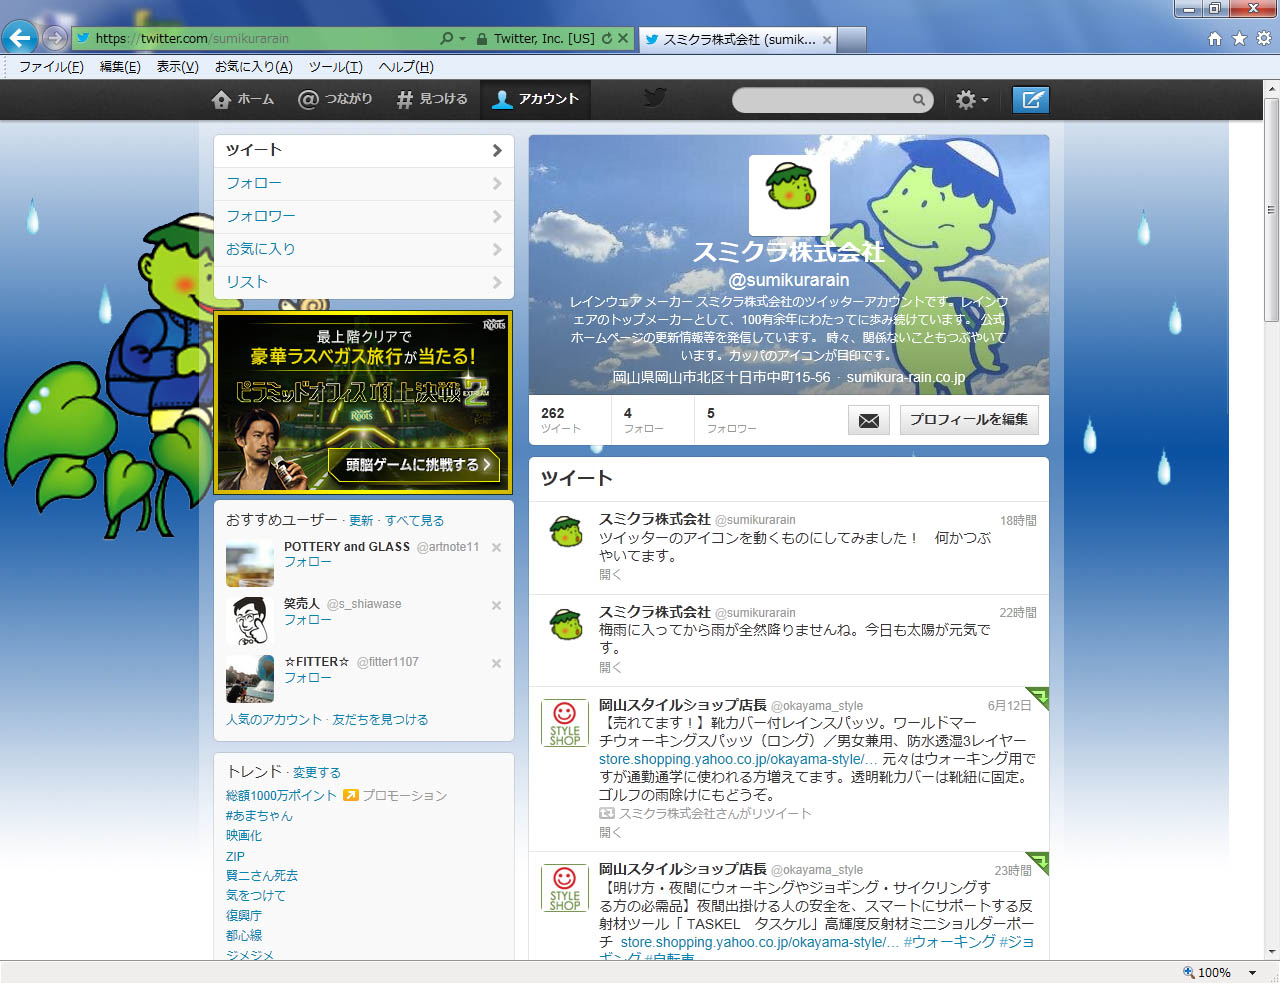This screenshot has width=1280, height=984.
Task: Click the page vertical scrollbar thumb
Action: 1272,211
